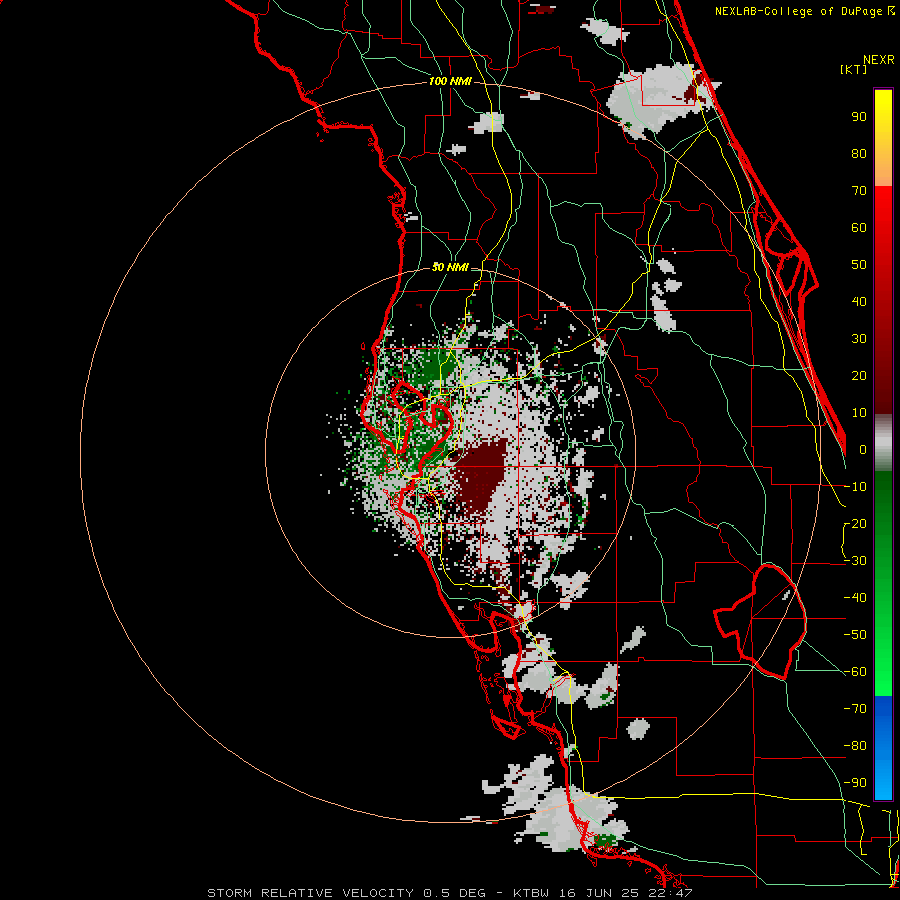The height and width of the screenshot is (900, 900).
Task: Click the 22:47 timestamp in the caption
Action: coord(669,893)
